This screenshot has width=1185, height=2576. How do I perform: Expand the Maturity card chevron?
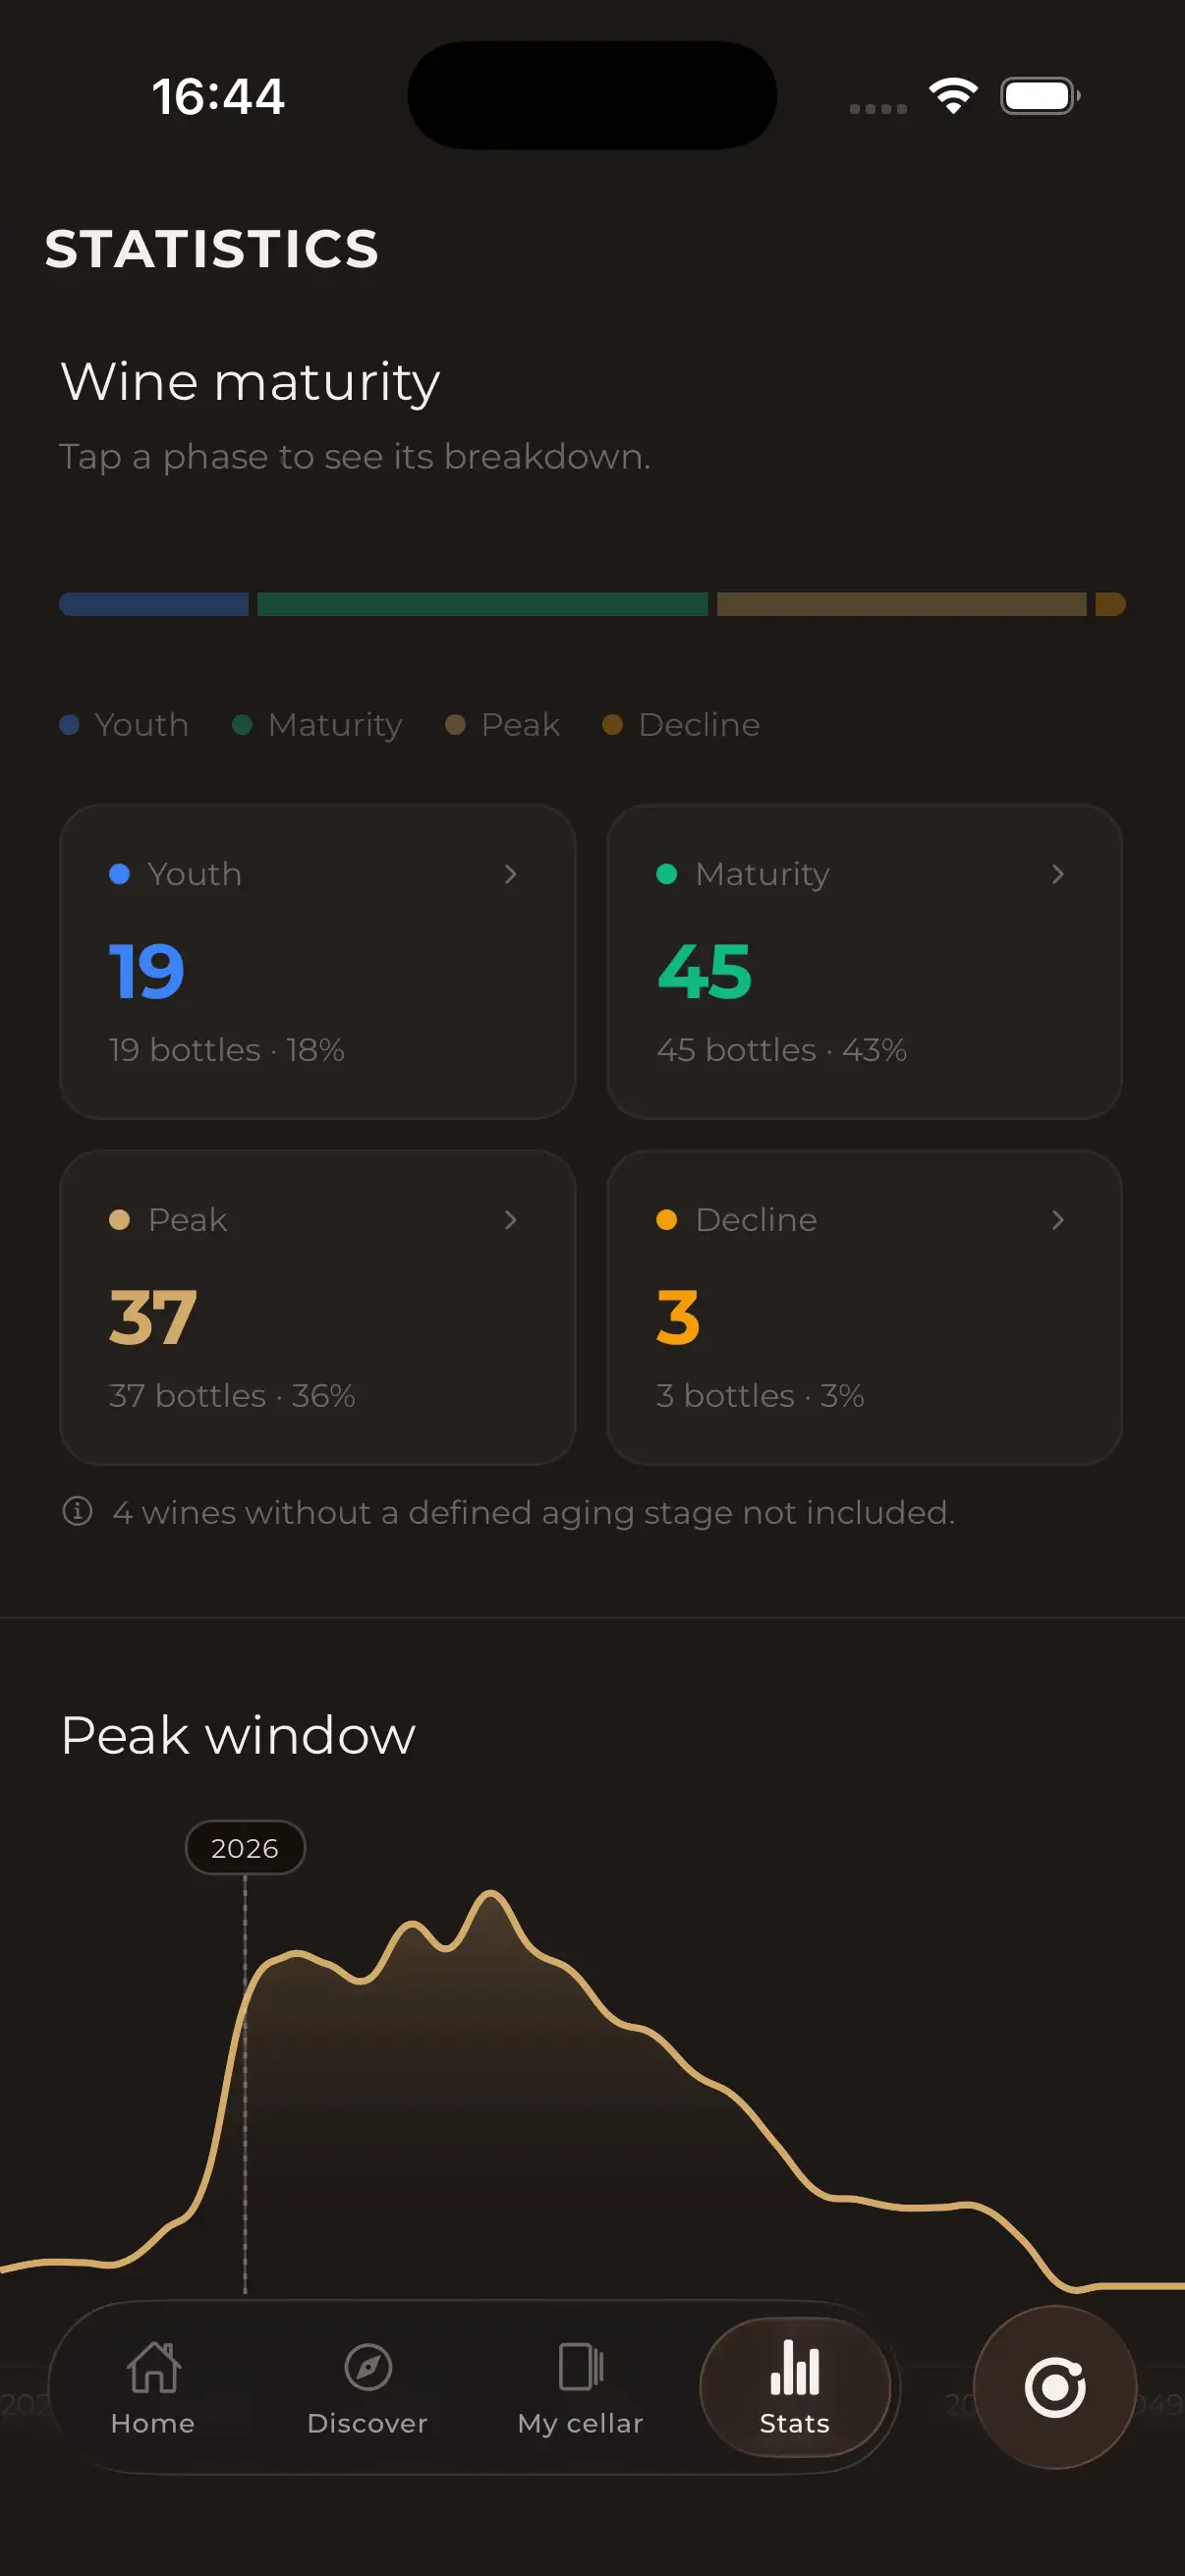coord(1057,874)
